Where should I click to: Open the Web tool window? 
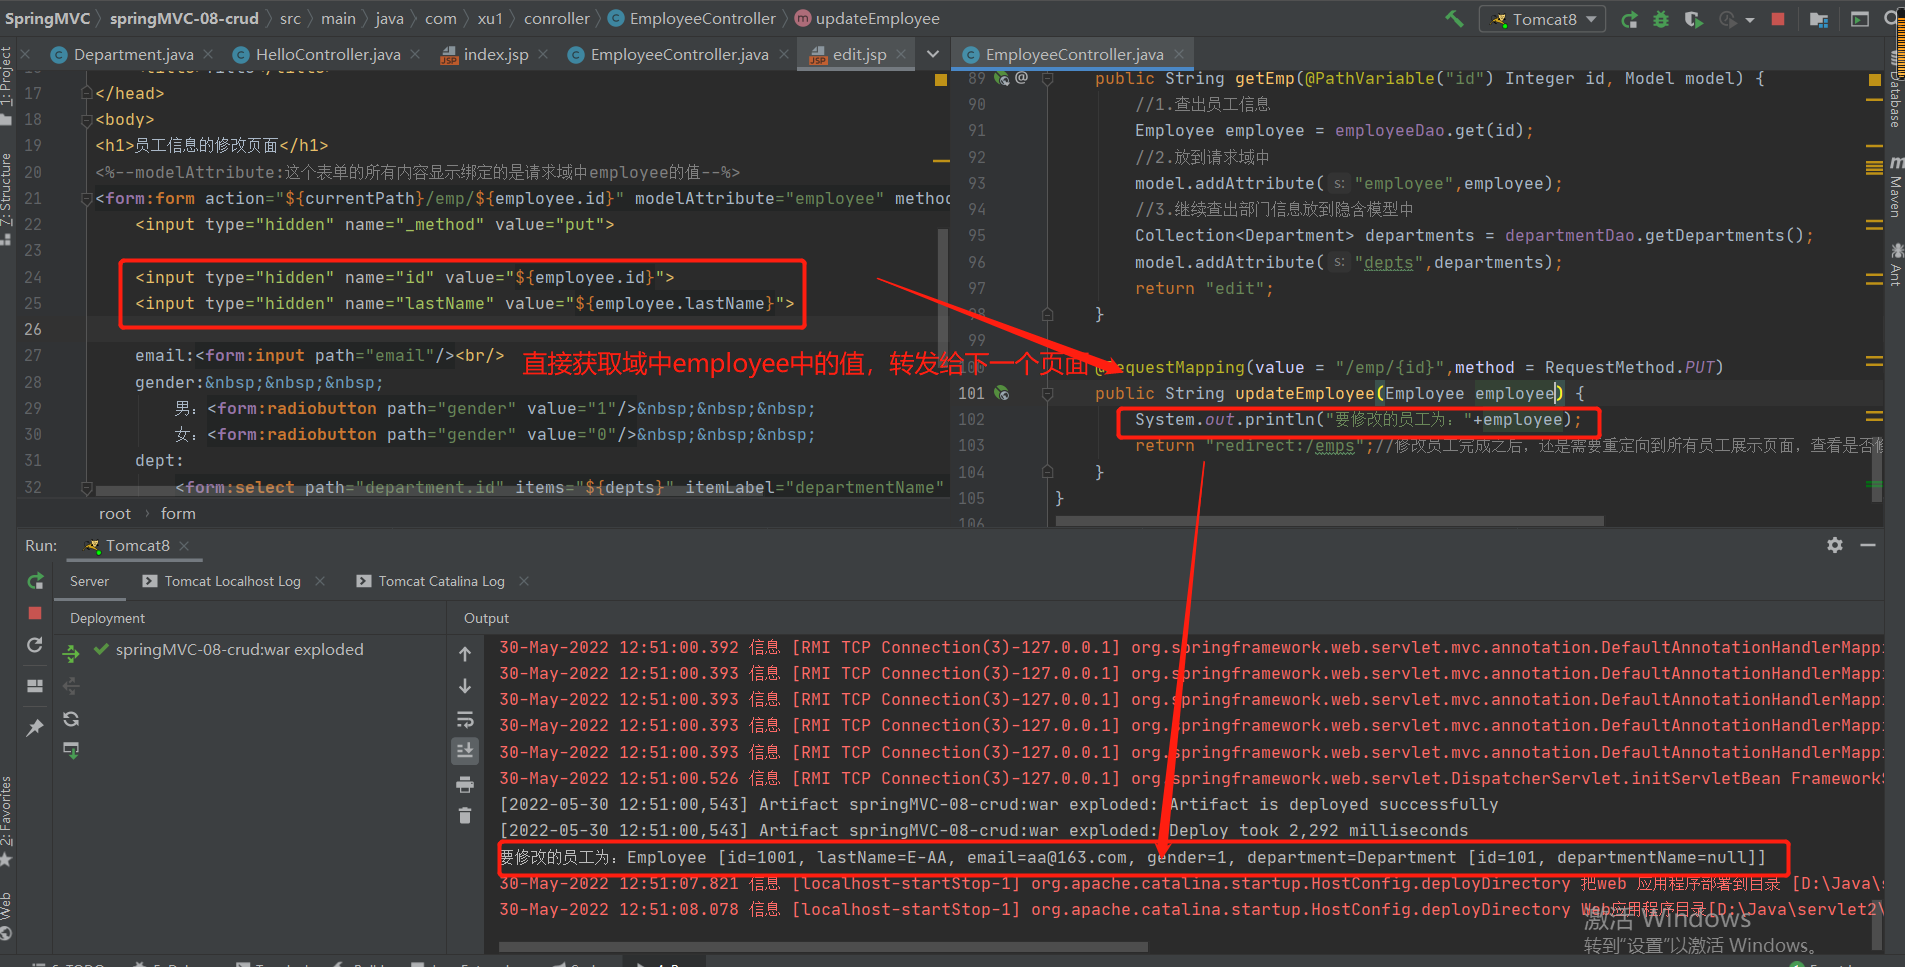coord(7,915)
